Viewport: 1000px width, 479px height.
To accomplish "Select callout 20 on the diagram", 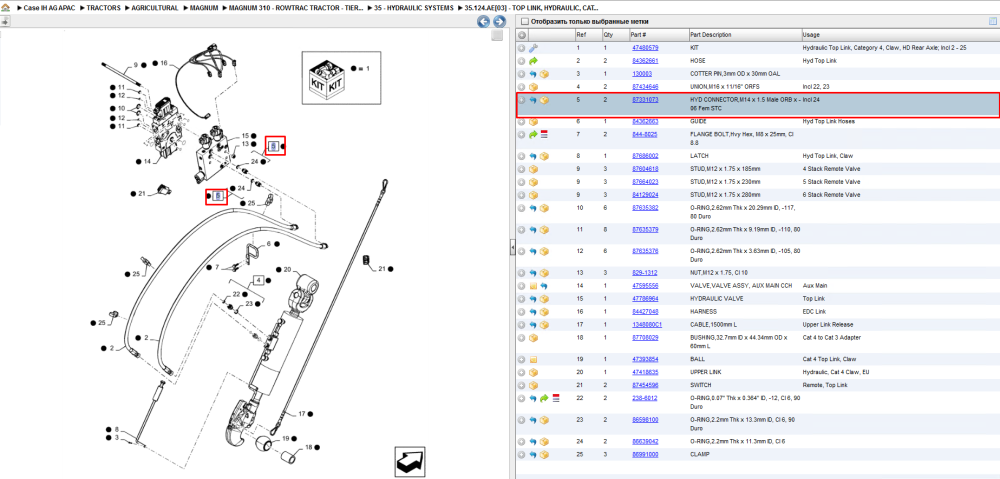I will tap(287, 269).
